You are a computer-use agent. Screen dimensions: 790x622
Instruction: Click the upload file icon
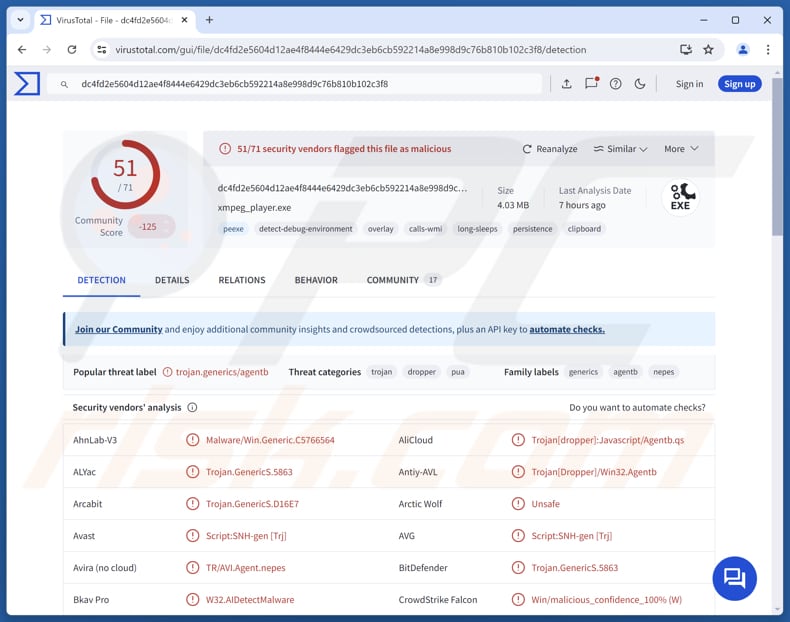566,84
